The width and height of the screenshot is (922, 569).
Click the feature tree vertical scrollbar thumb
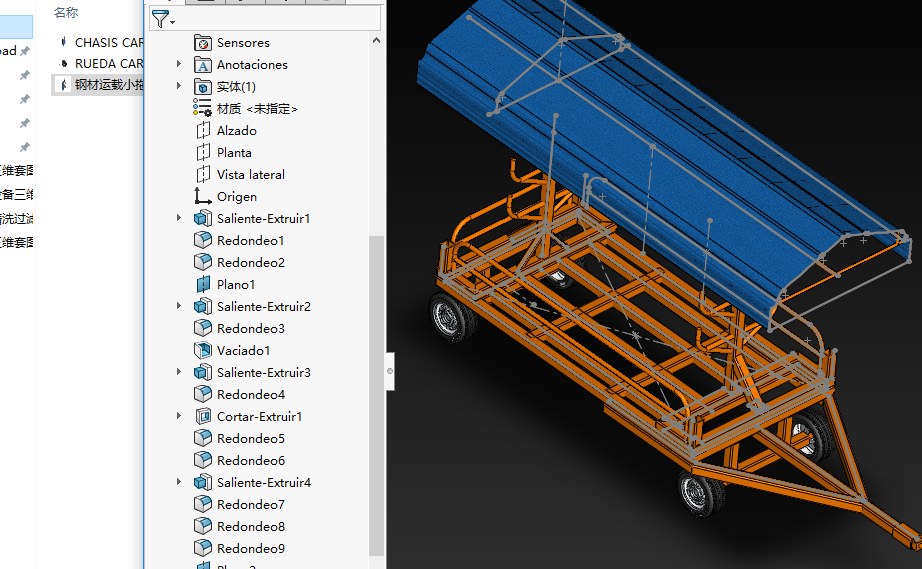tap(376, 396)
